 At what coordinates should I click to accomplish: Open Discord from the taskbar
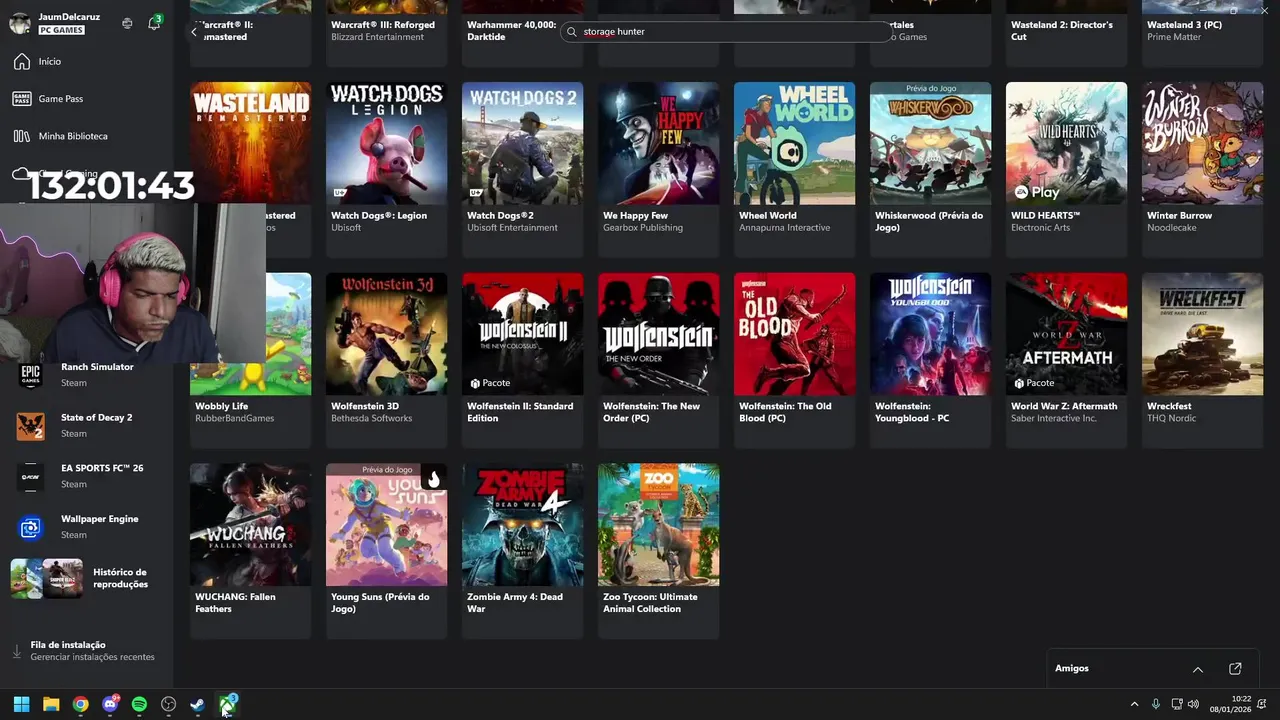[110, 704]
